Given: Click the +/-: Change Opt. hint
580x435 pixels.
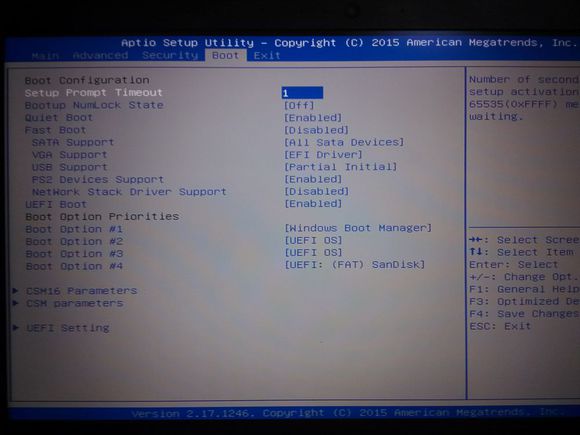Looking at the screenshot, I should (523, 277).
